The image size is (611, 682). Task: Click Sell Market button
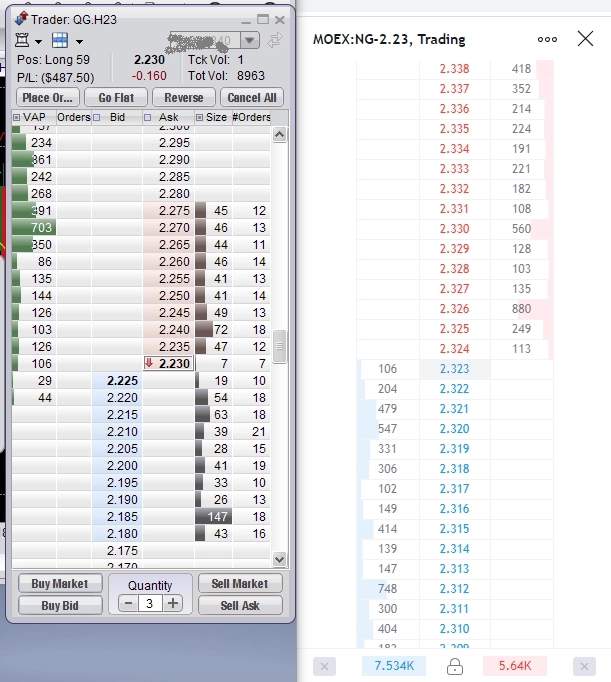[x=240, y=584]
